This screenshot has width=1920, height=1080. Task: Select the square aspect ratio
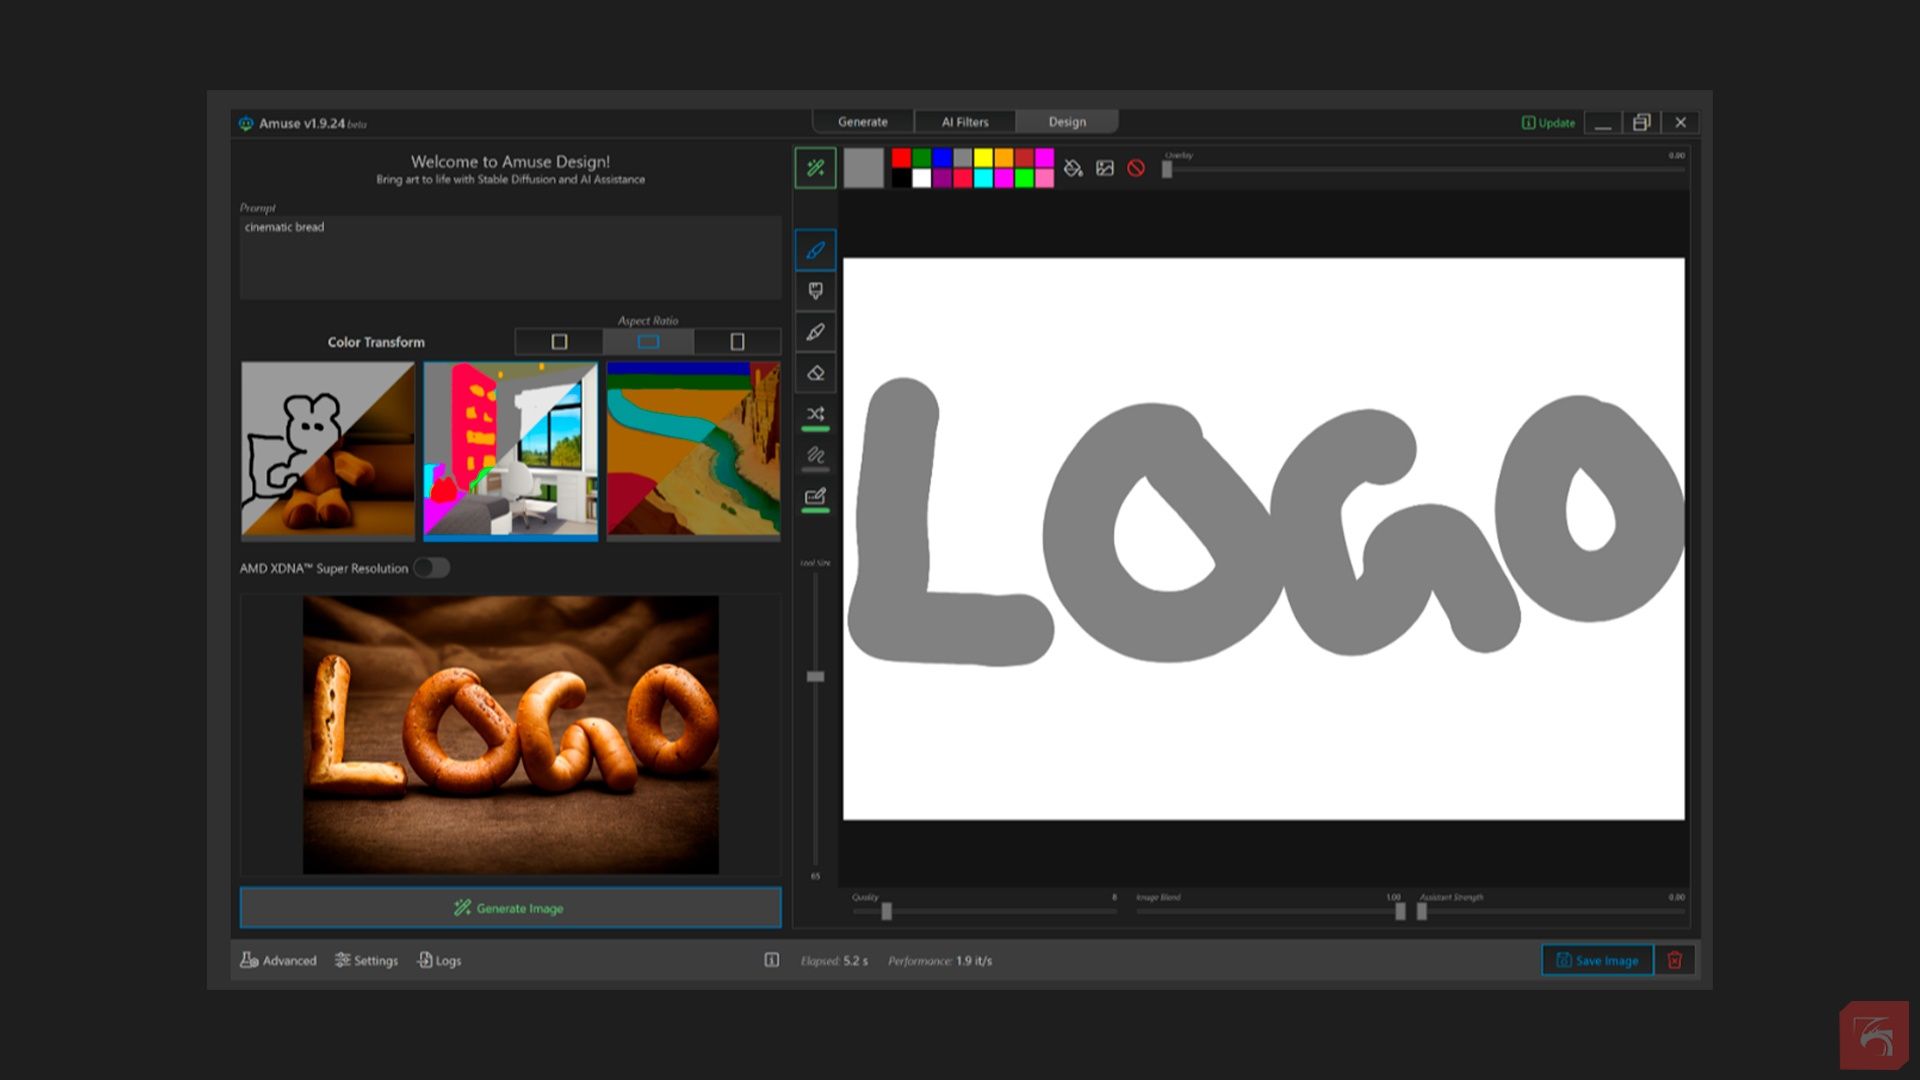(x=559, y=342)
